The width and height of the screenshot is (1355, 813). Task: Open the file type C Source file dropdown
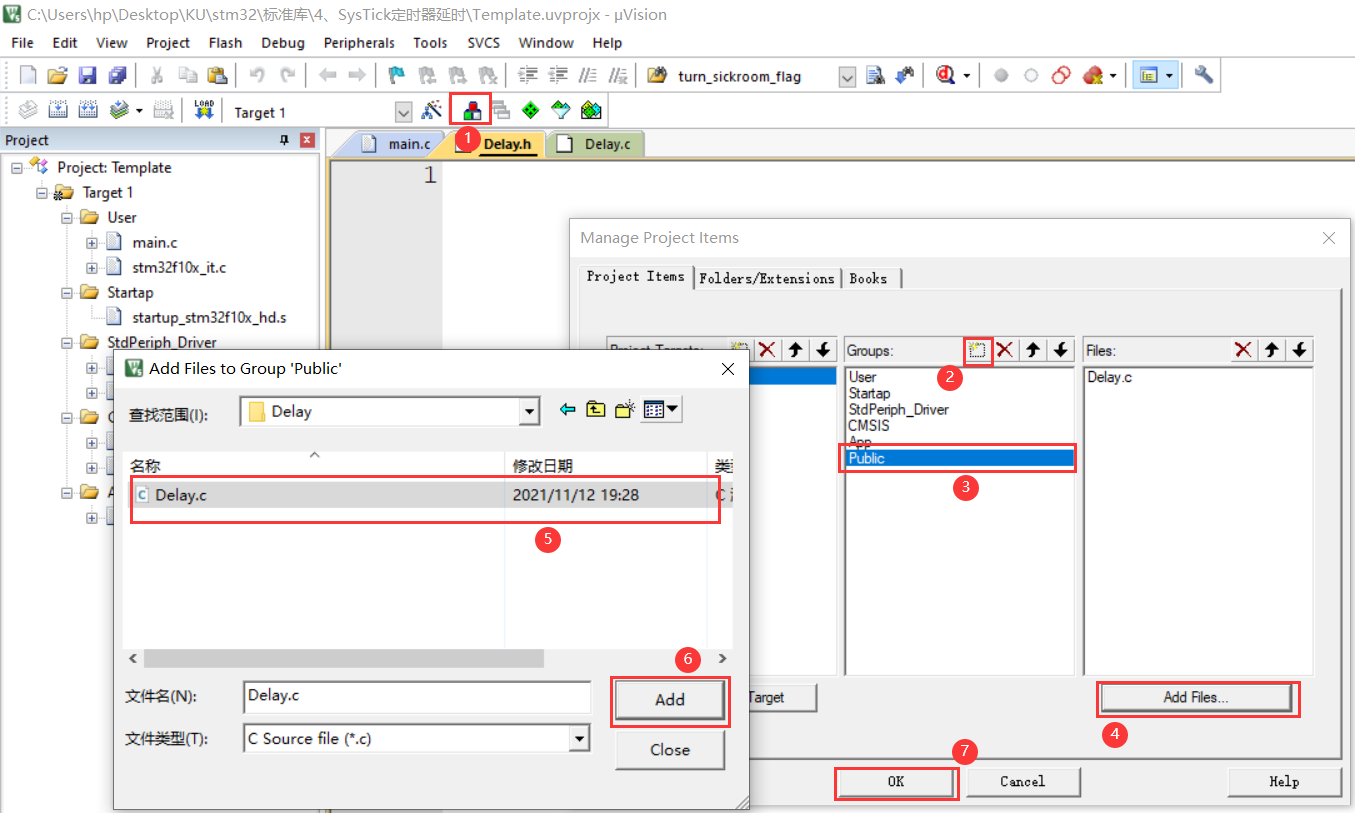point(579,739)
